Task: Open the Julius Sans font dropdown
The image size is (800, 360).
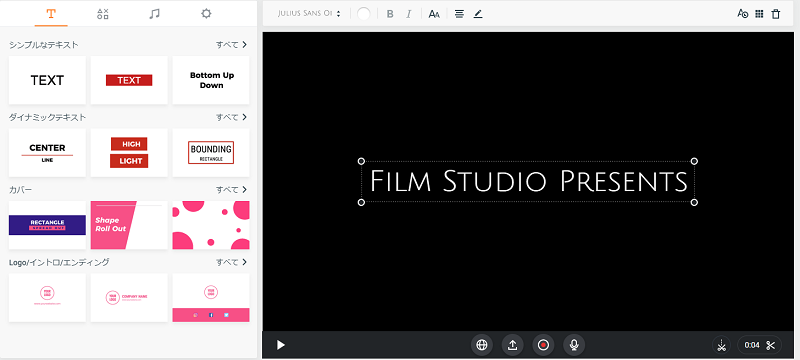Action: (x=309, y=14)
